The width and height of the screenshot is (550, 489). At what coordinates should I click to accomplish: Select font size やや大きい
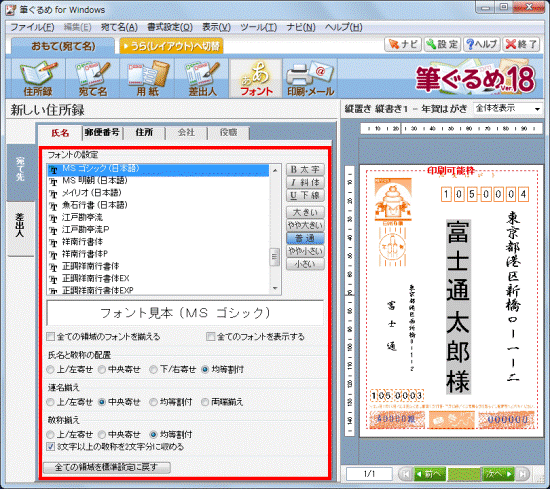305,225
